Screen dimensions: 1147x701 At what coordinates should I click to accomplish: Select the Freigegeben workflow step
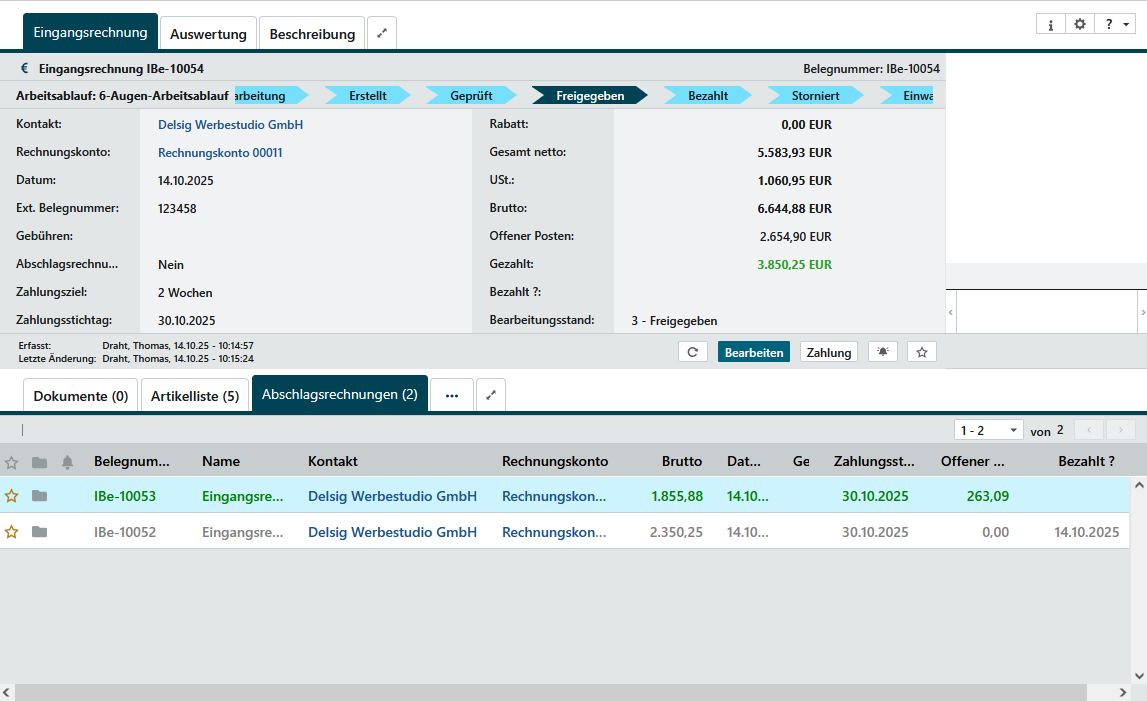(590, 96)
